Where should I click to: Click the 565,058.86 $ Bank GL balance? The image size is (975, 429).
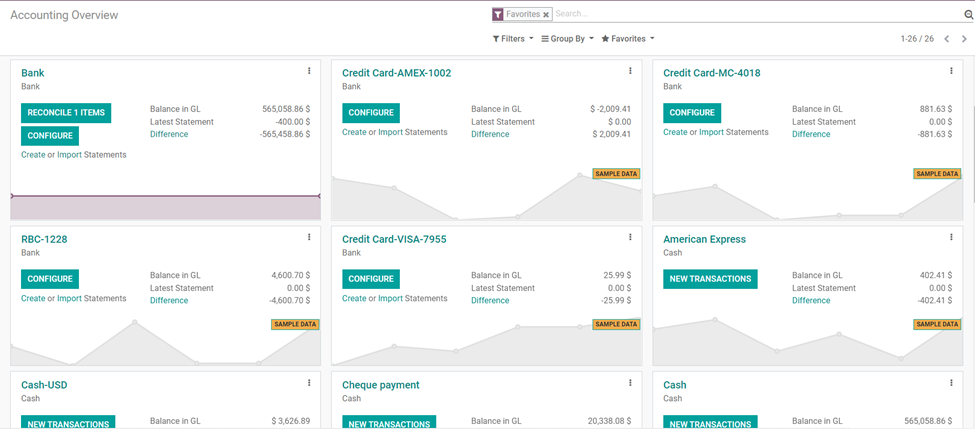286,109
